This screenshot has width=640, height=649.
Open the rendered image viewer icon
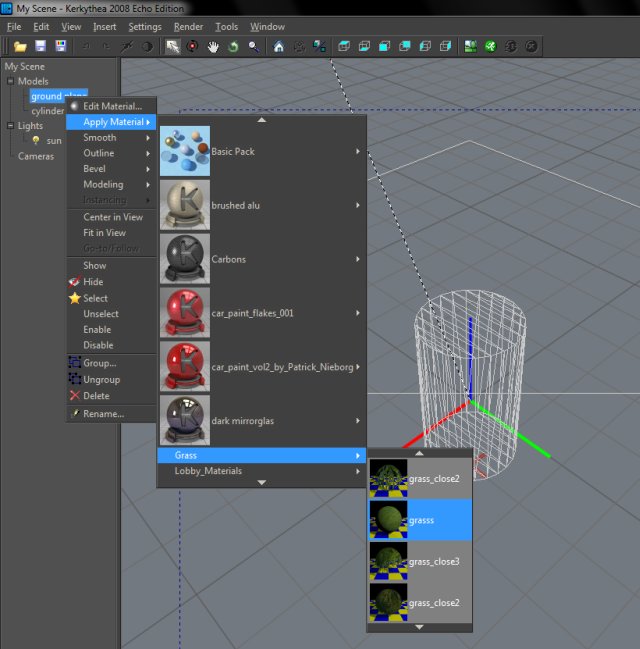click(470, 46)
